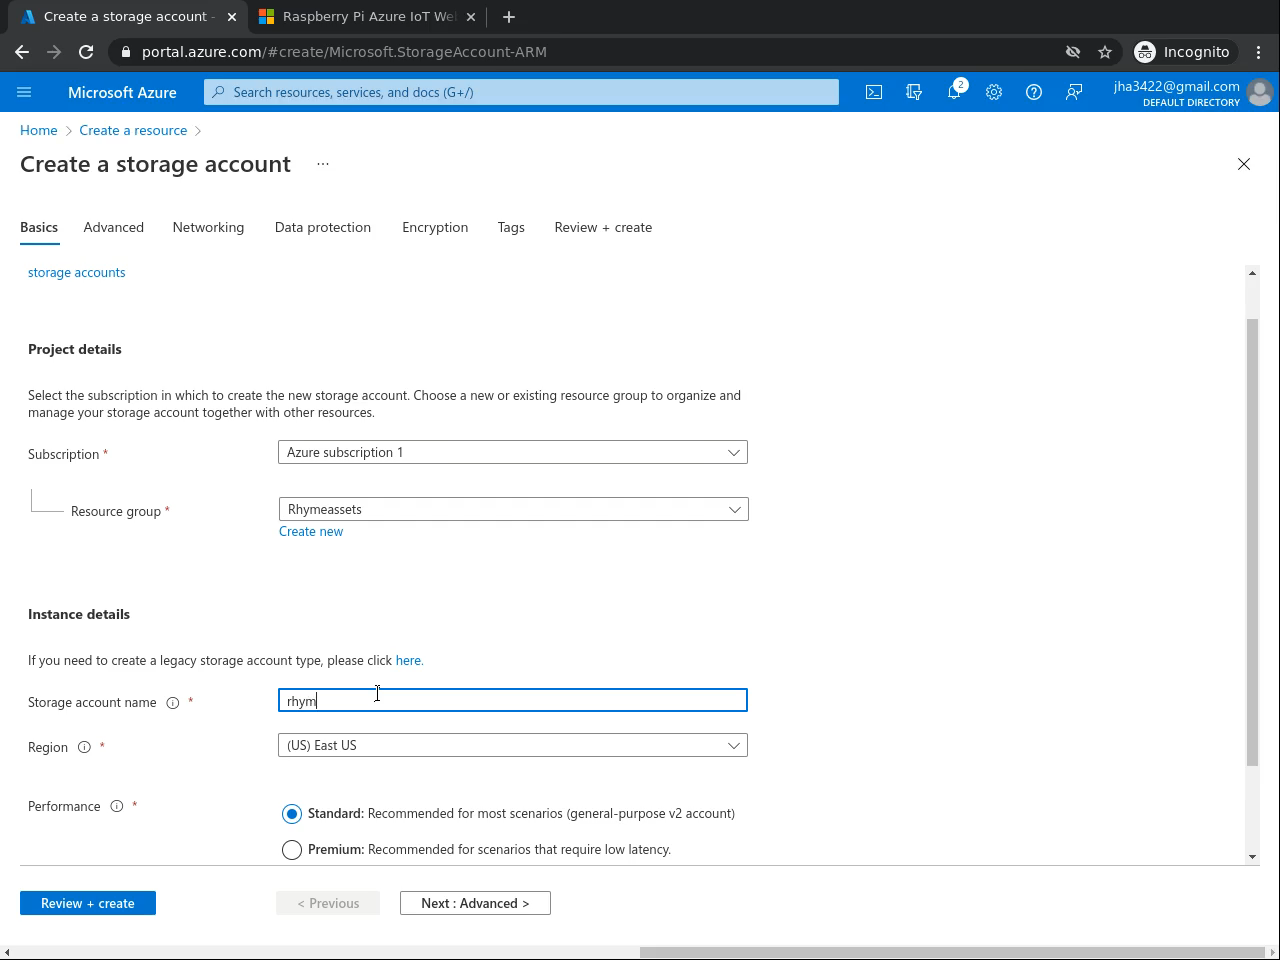
Task: Click info icon beside Storage account name
Action: point(173,703)
